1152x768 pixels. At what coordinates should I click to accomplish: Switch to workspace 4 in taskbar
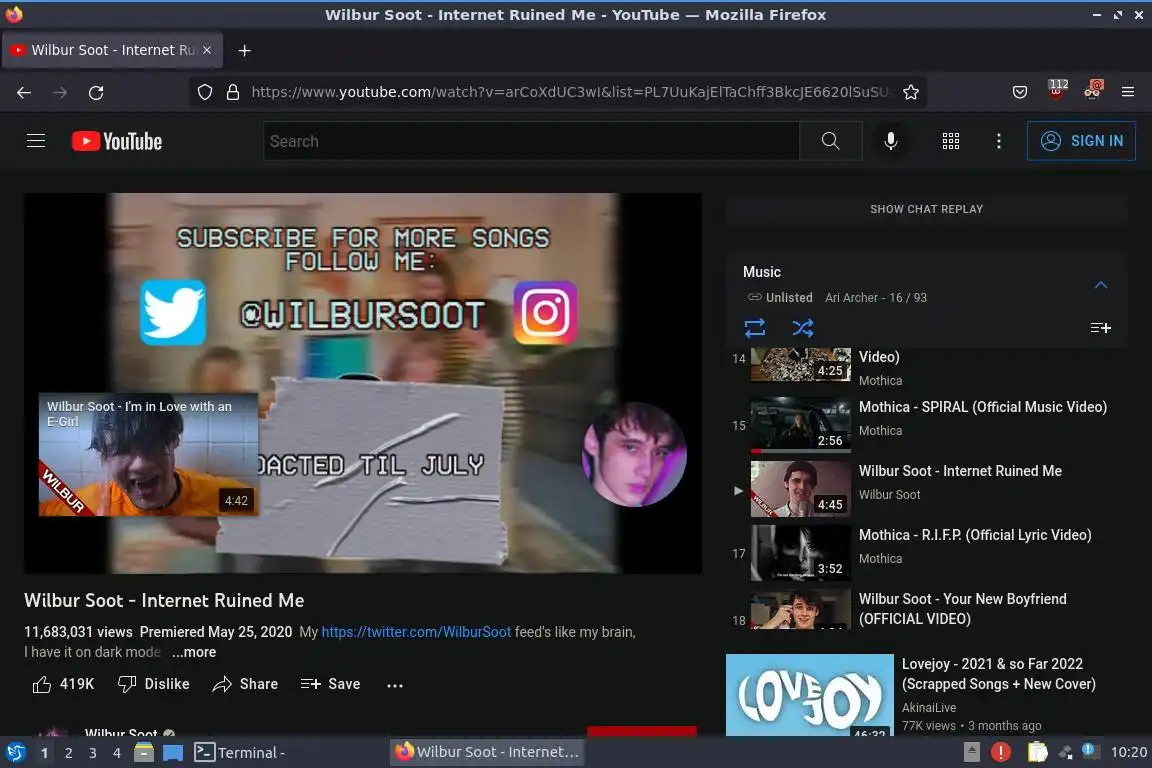(x=117, y=753)
